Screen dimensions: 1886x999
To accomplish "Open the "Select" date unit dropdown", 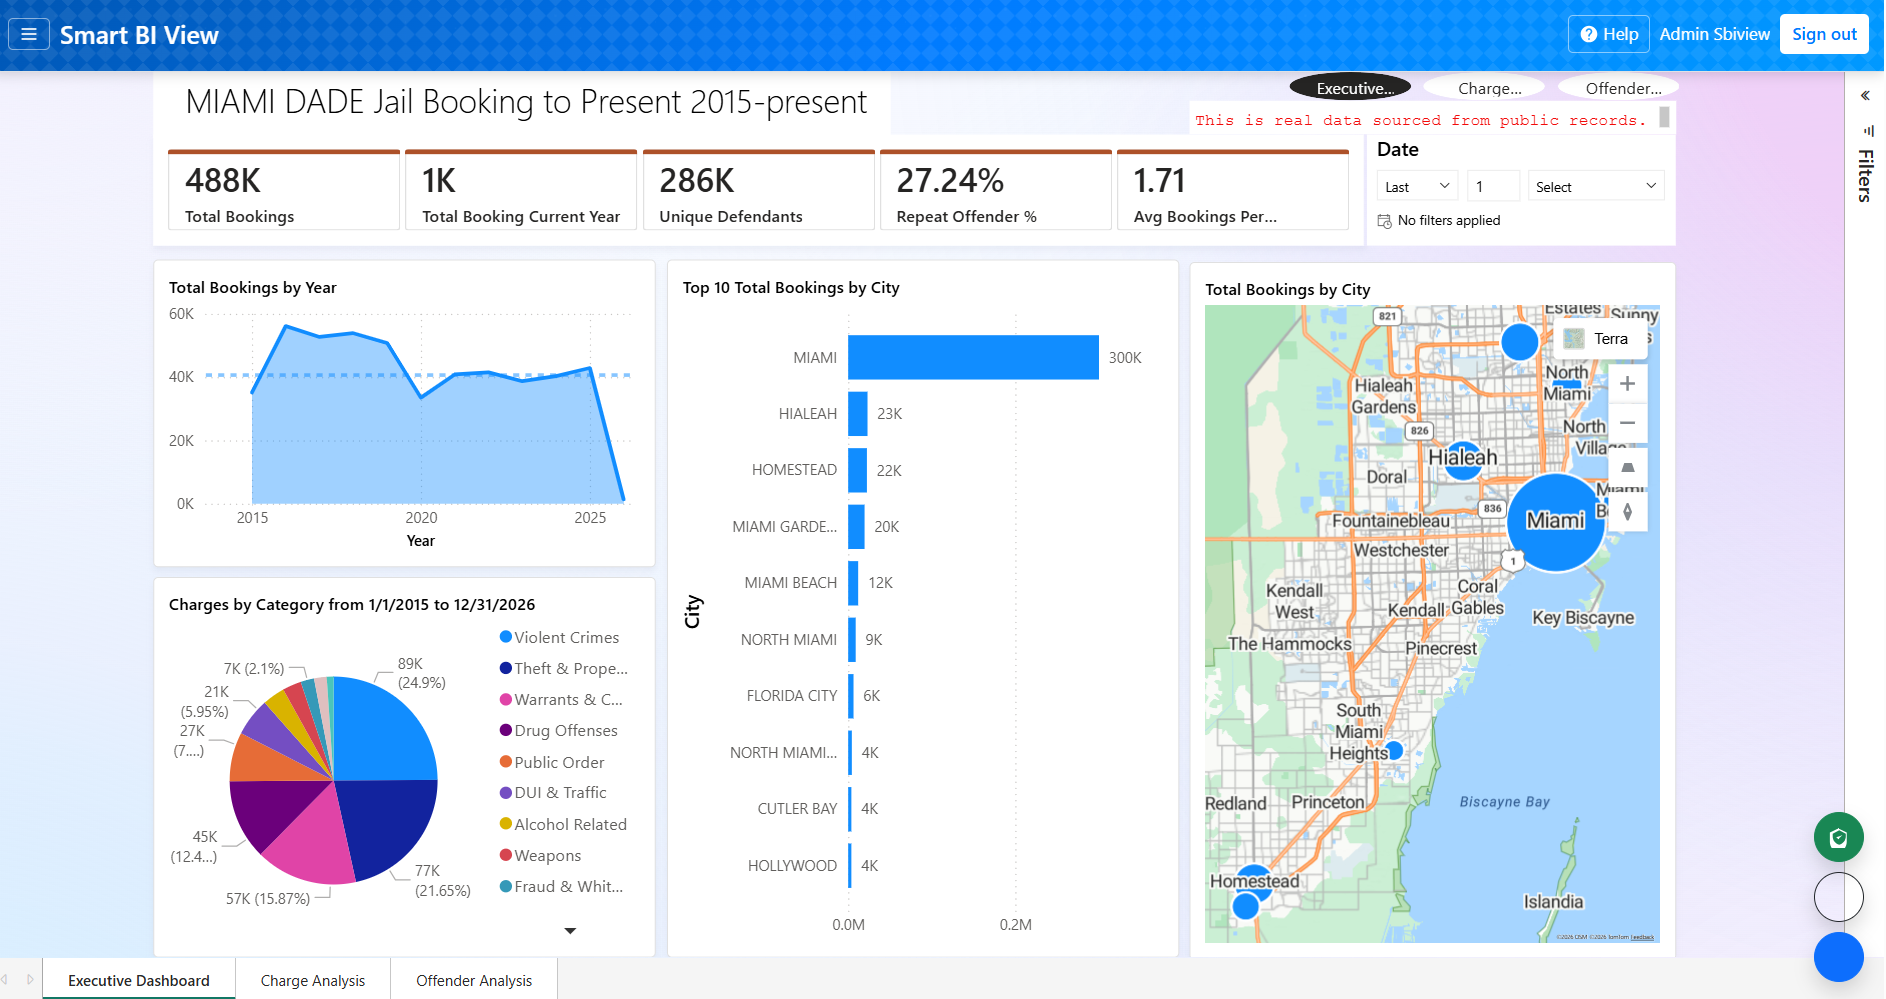I will click(1595, 186).
